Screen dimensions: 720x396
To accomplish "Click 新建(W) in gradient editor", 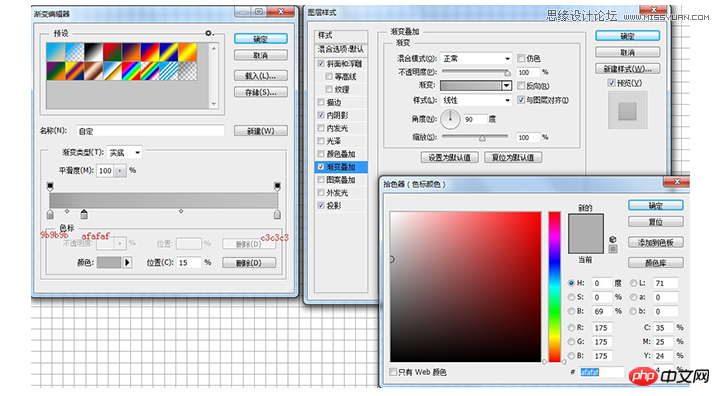I will click(x=261, y=131).
